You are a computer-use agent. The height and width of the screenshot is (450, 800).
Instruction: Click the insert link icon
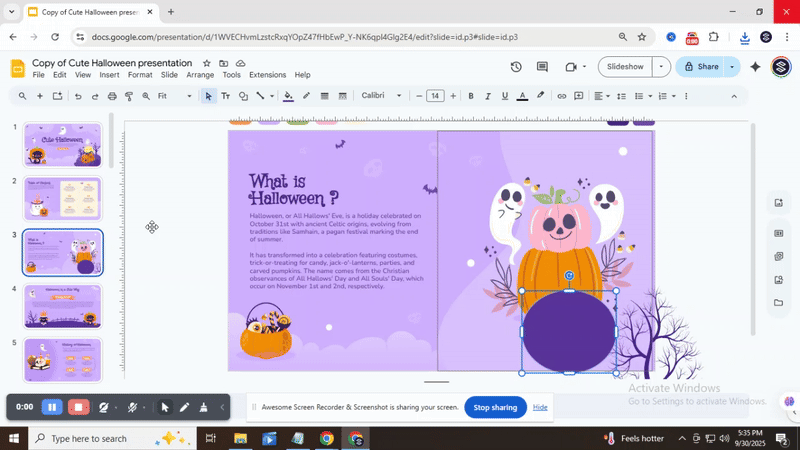pos(562,96)
